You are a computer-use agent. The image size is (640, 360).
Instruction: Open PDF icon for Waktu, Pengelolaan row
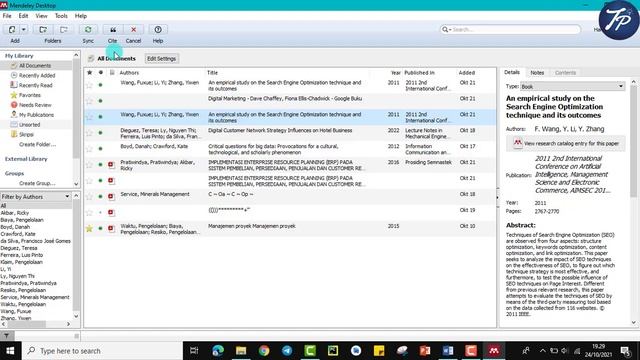pos(111,229)
